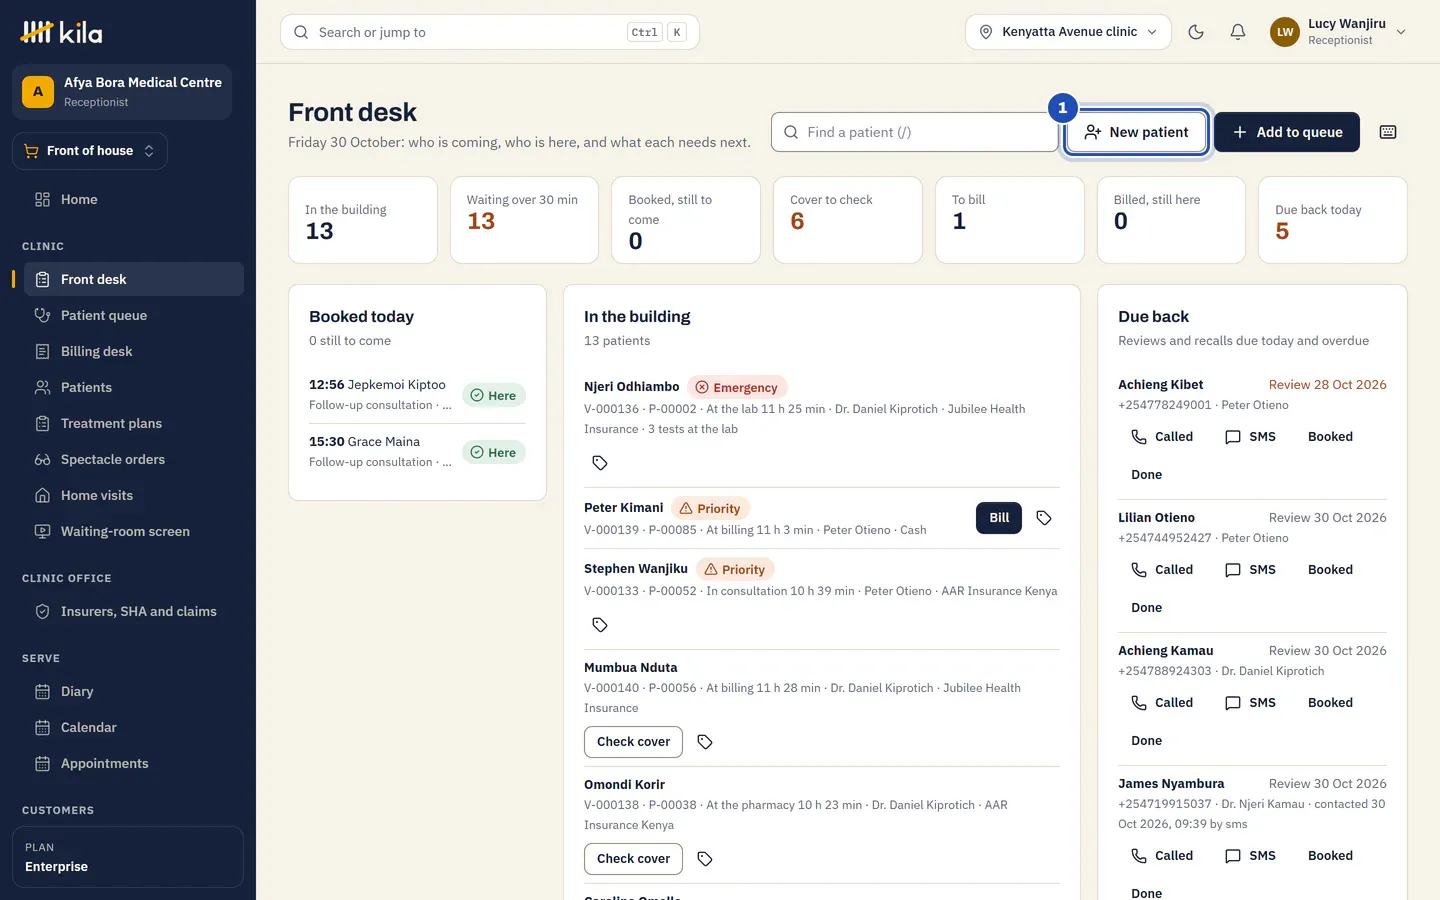
Task: Click the Here status for Grace Maina
Action: click(x=494, y=453)
